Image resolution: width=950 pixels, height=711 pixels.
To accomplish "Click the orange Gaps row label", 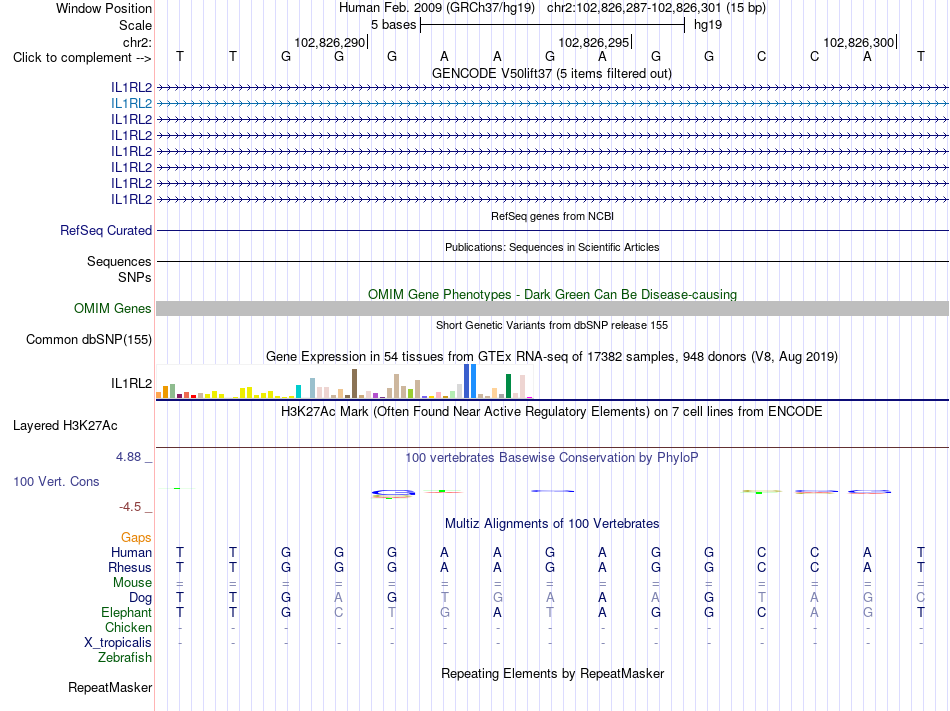I will point(136,538).
